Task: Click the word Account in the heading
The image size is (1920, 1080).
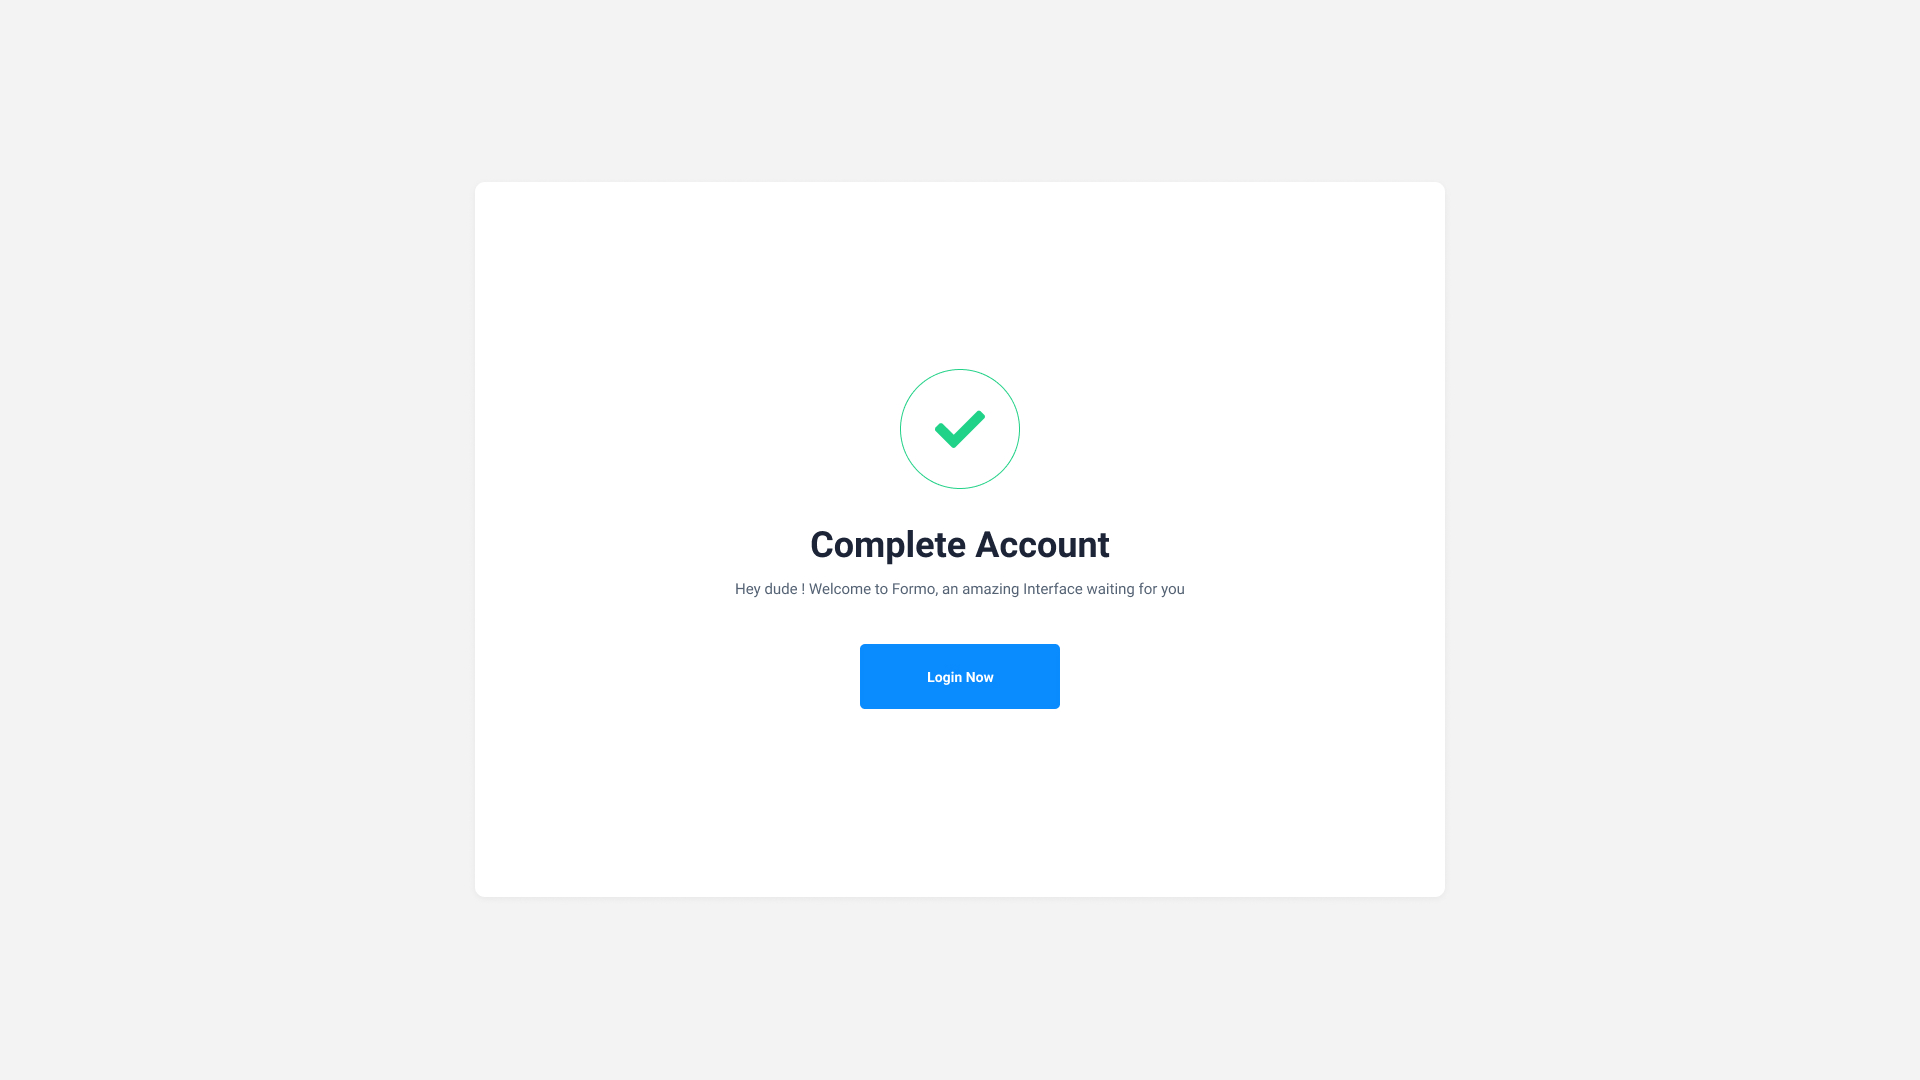Action: click(1042, 545)
